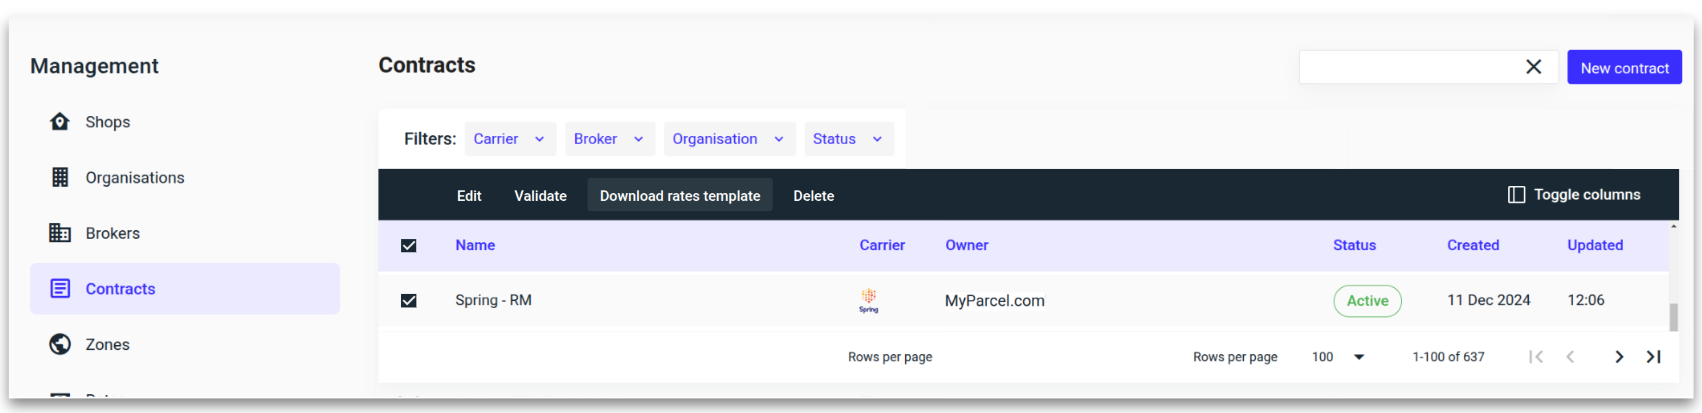Clear the search field with X icon
The width and height of the screenshot is (1702, 413).
pos(1533,67)
